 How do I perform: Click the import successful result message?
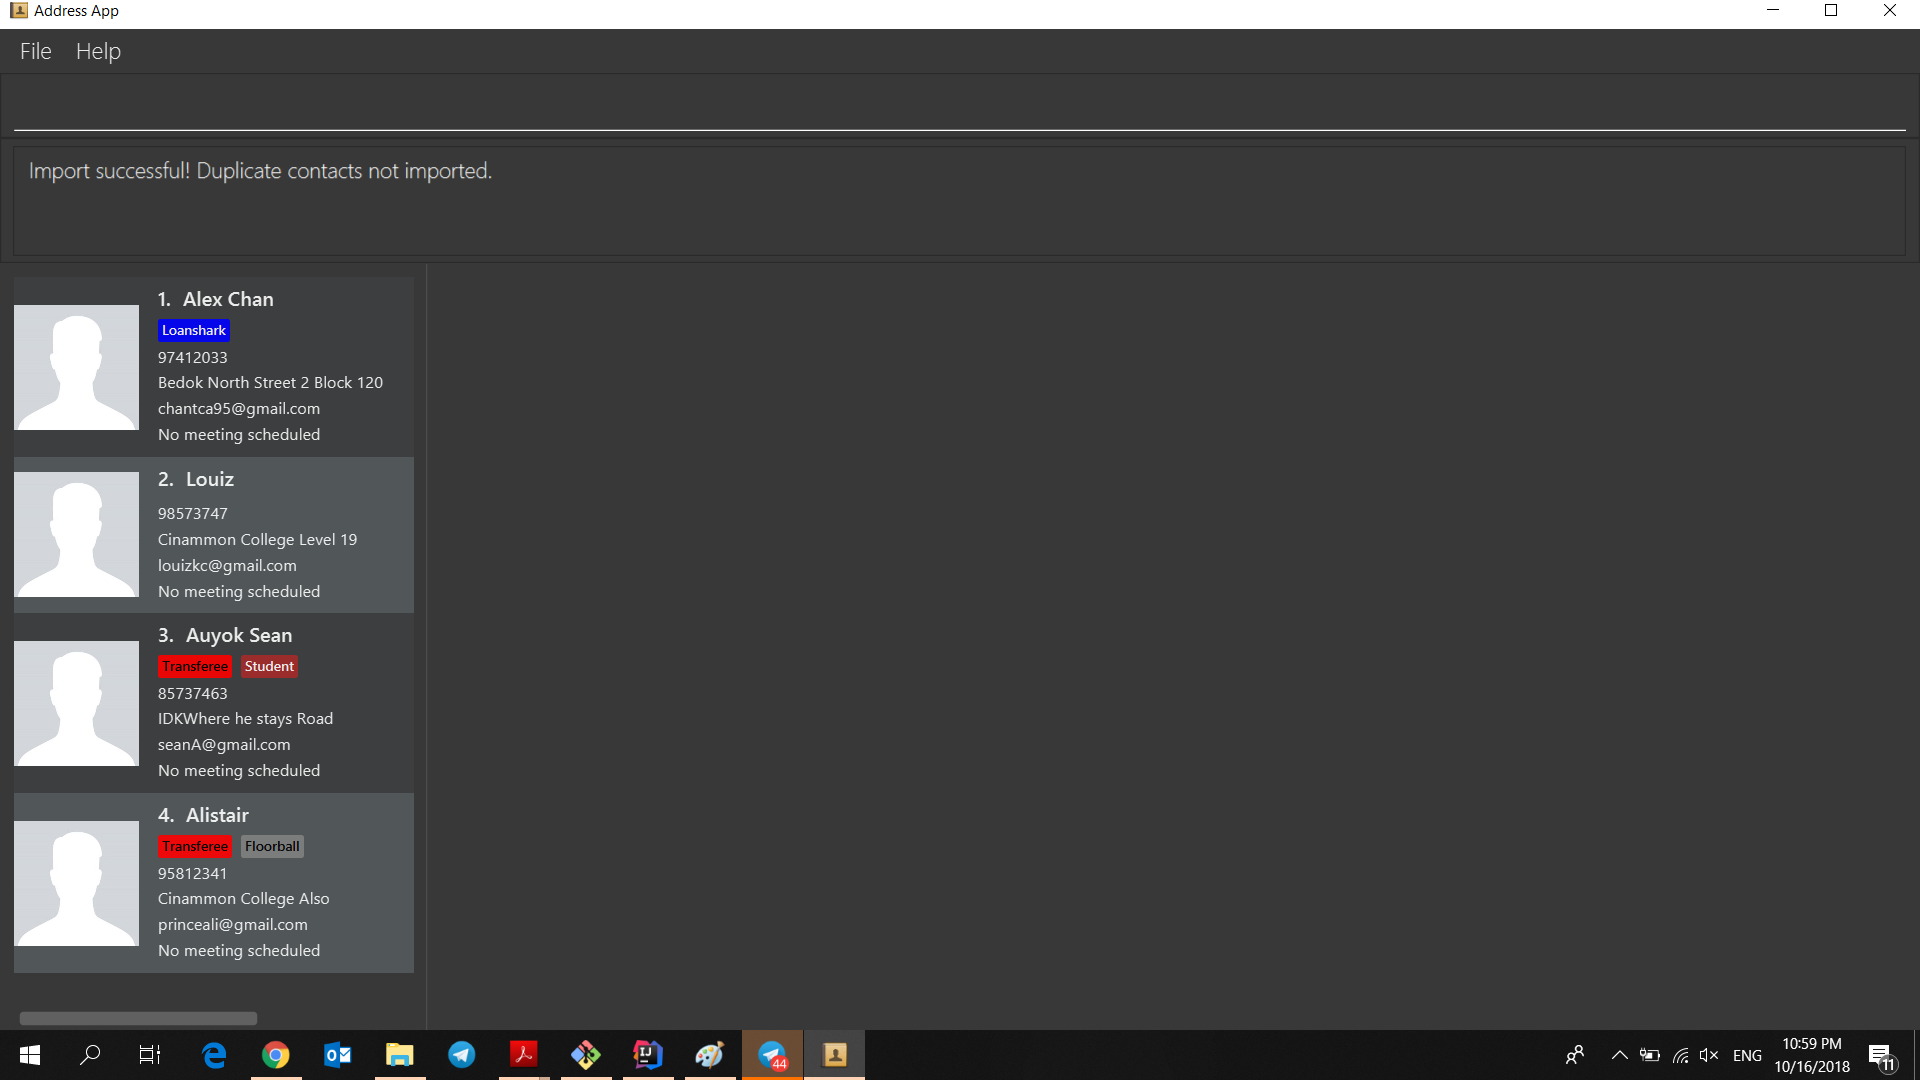pos(260,171)
